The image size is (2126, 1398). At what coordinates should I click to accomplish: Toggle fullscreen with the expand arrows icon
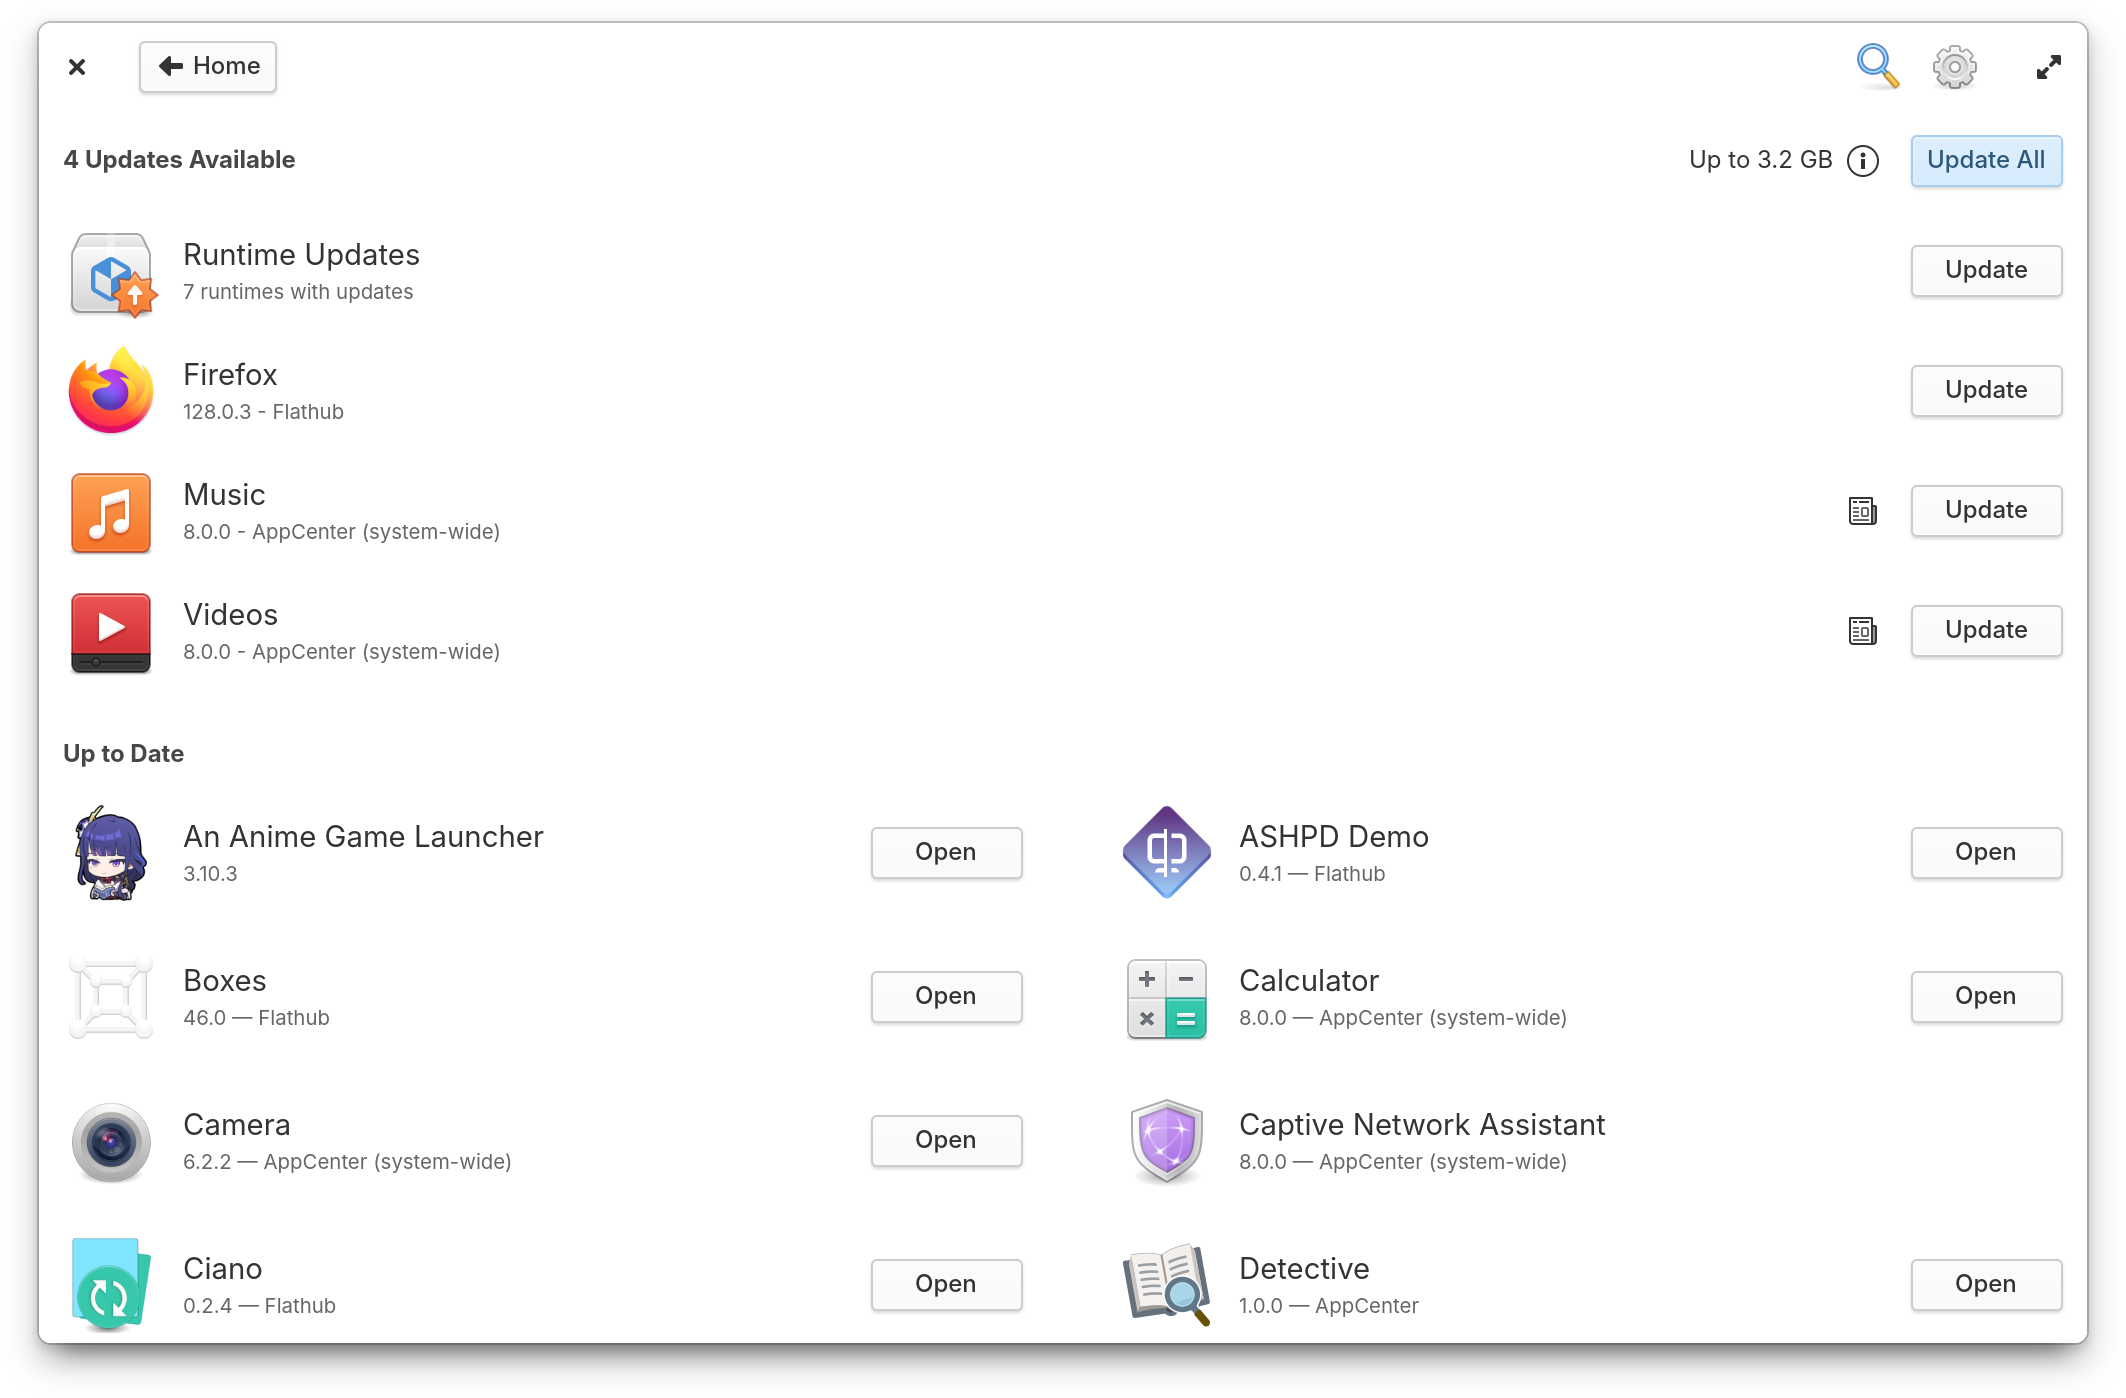point(2048,67)
